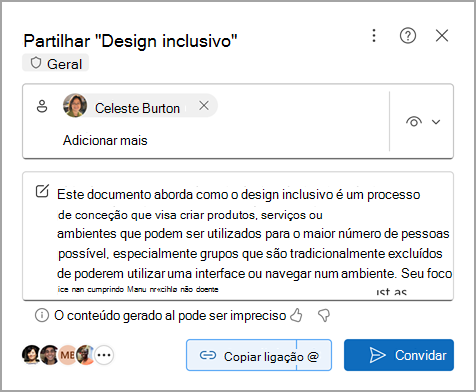Click "O conteúdo gerado" disclaimer text
476x392 pixels.
(170, 315)
